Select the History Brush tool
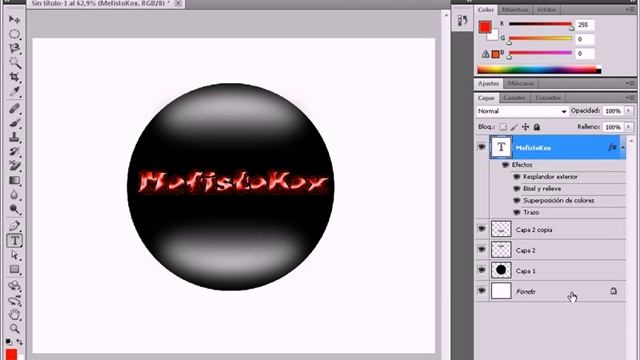 tap(14, 151)
